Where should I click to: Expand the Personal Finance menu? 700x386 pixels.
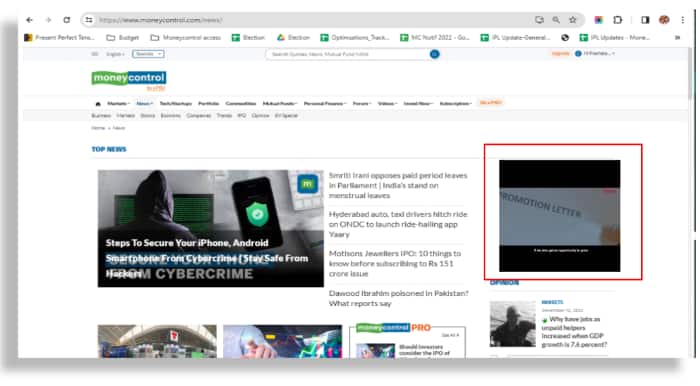pyautogui.click(x=325, y=104)
